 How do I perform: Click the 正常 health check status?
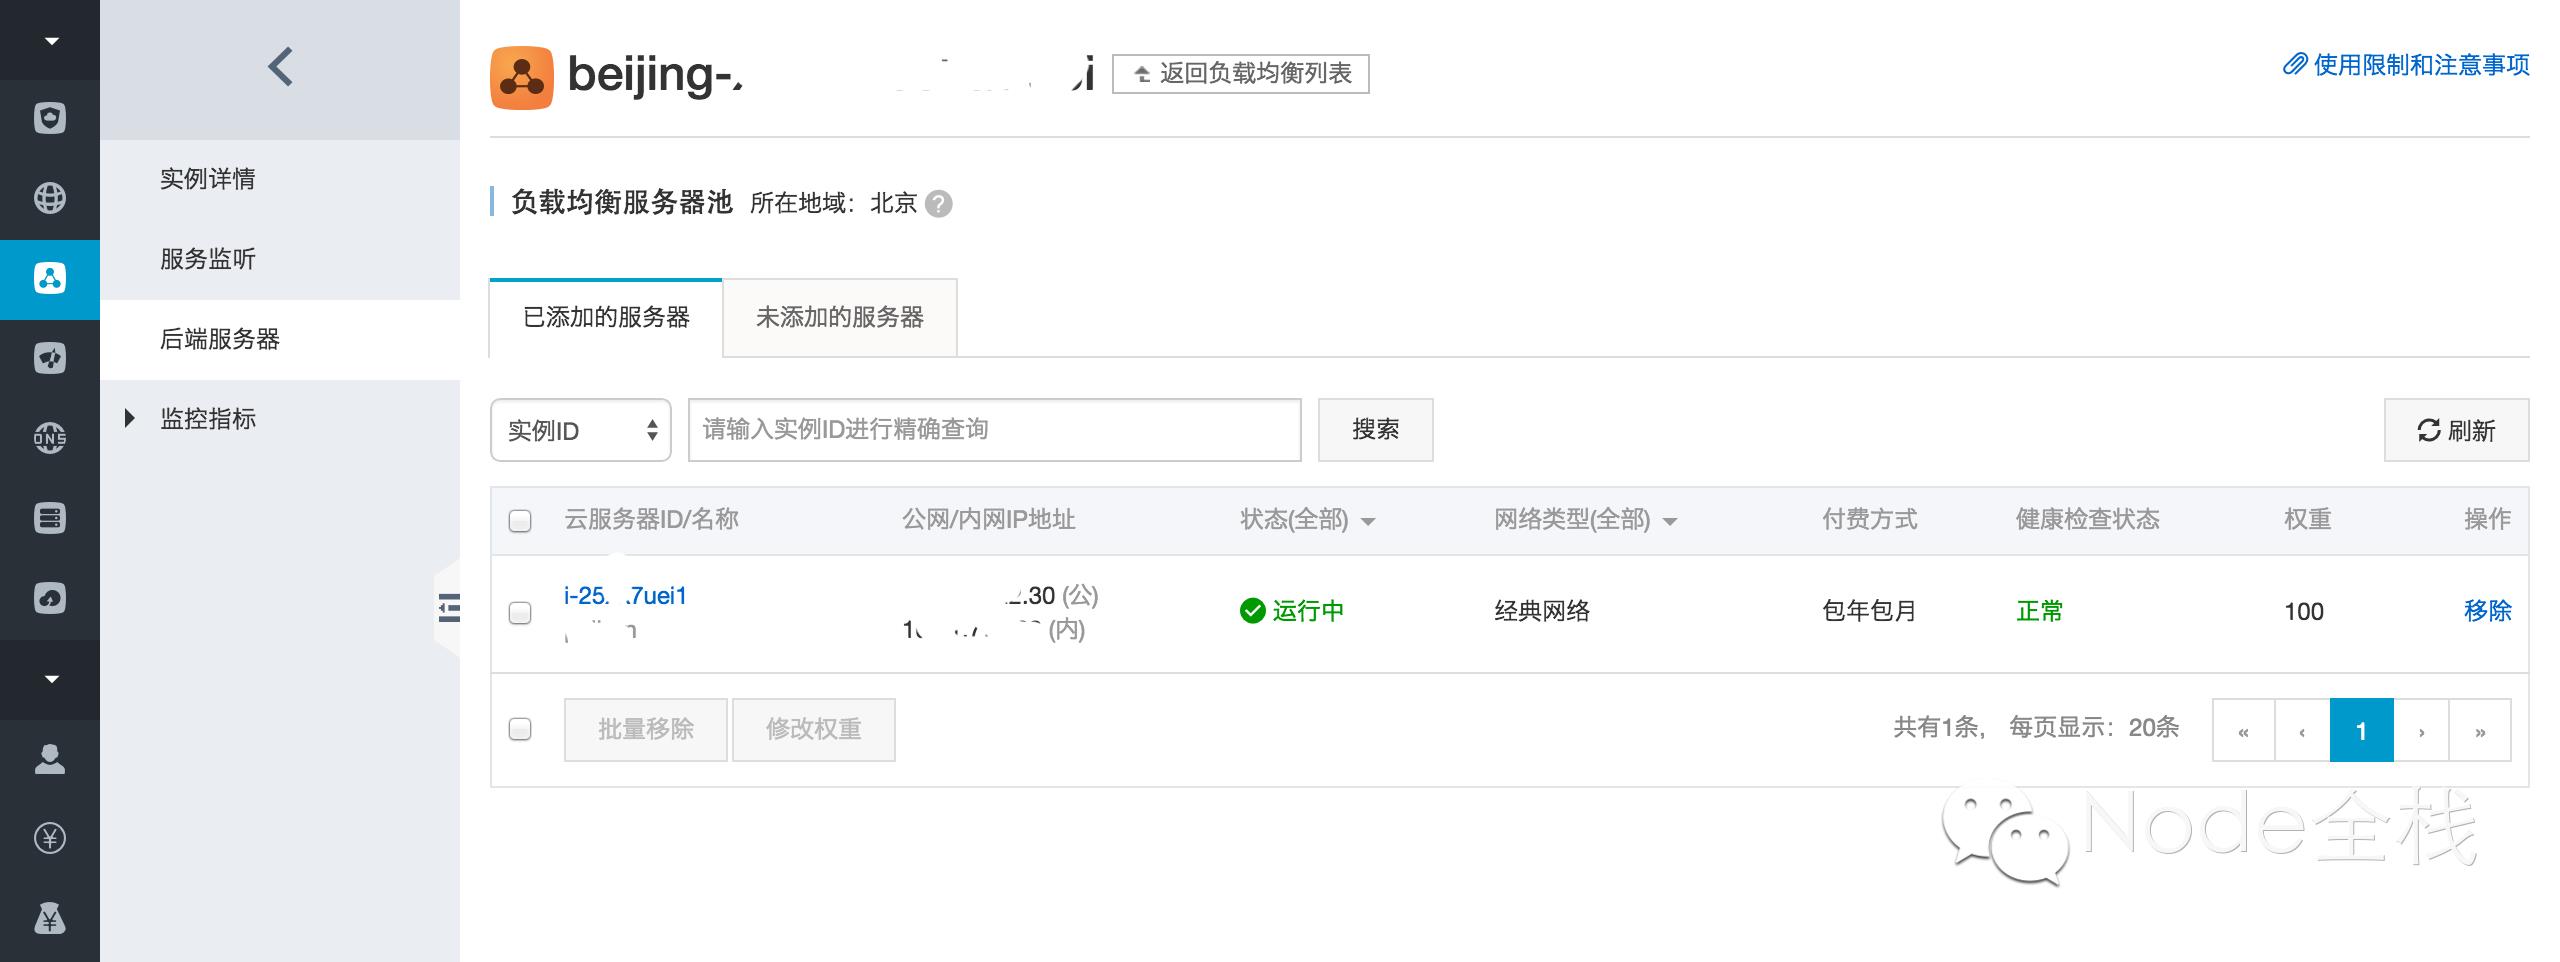(2039, 611)
